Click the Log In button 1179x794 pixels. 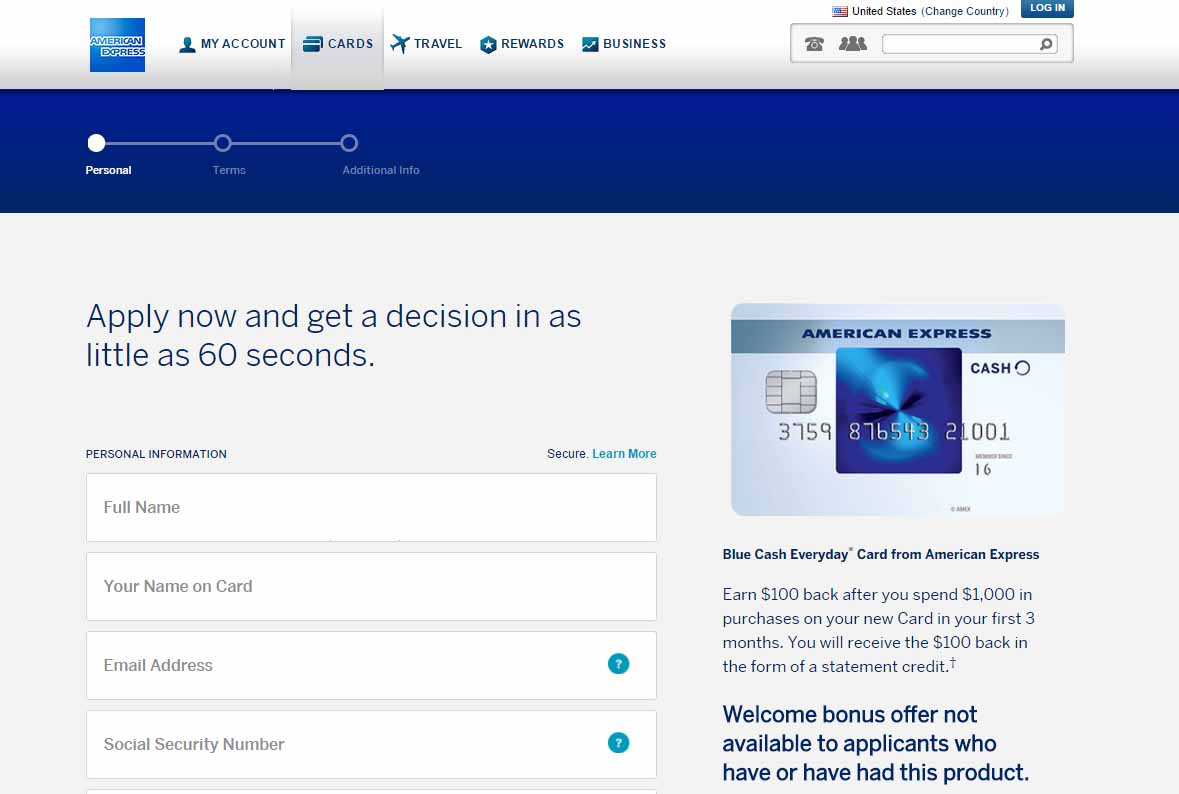1047,8
